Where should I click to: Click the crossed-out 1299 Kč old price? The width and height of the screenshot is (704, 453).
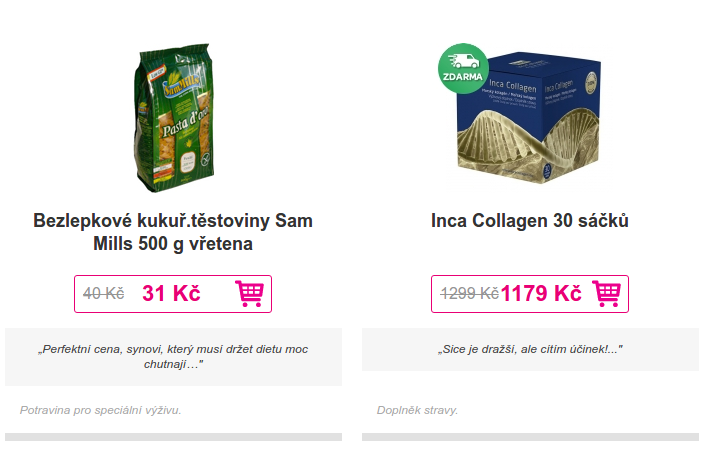pos(469,294)
